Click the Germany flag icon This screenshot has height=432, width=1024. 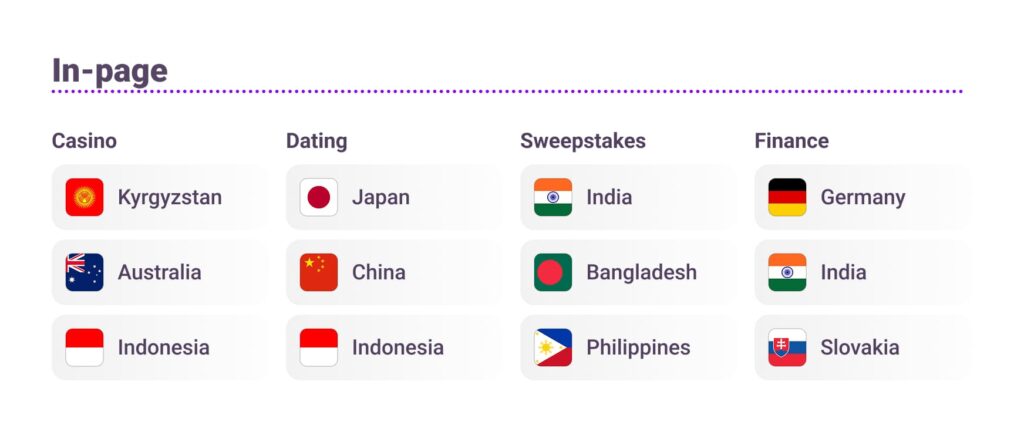[x=787, y=197]
